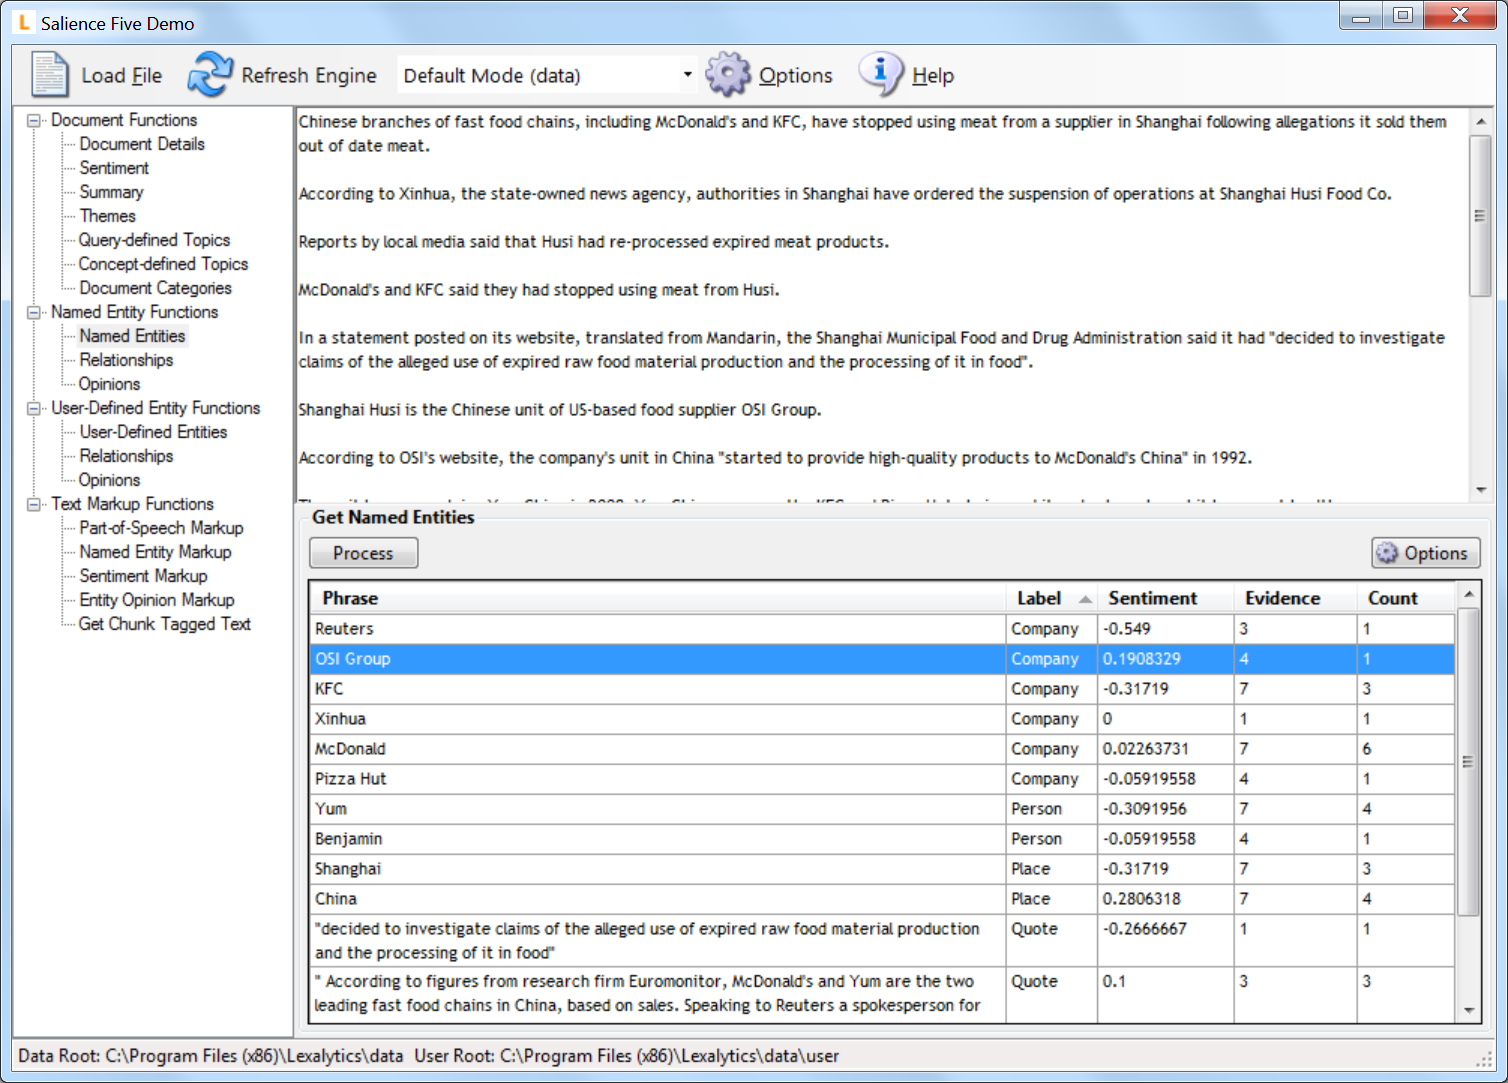Image resolution: width=1508 pixels, height=1083 pixels.
Task: Click the Data Root path in status bar
Action: 210,1056
